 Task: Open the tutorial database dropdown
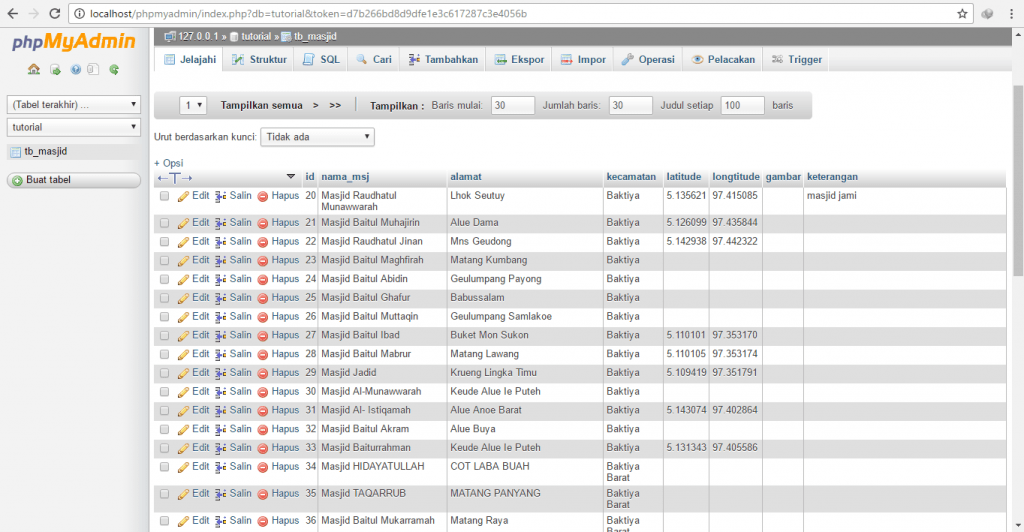[x=74, y=127]
